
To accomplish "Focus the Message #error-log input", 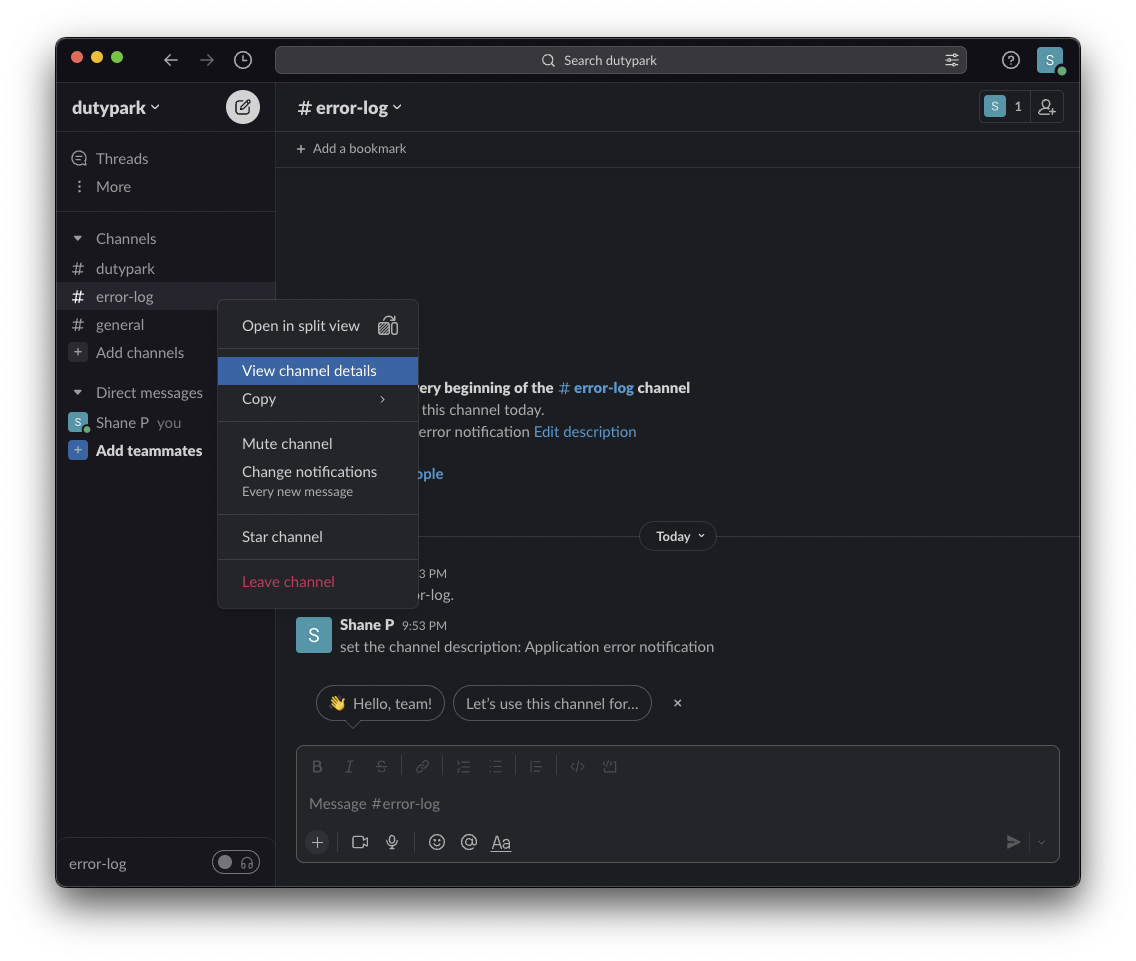I will tap(677, 804).
